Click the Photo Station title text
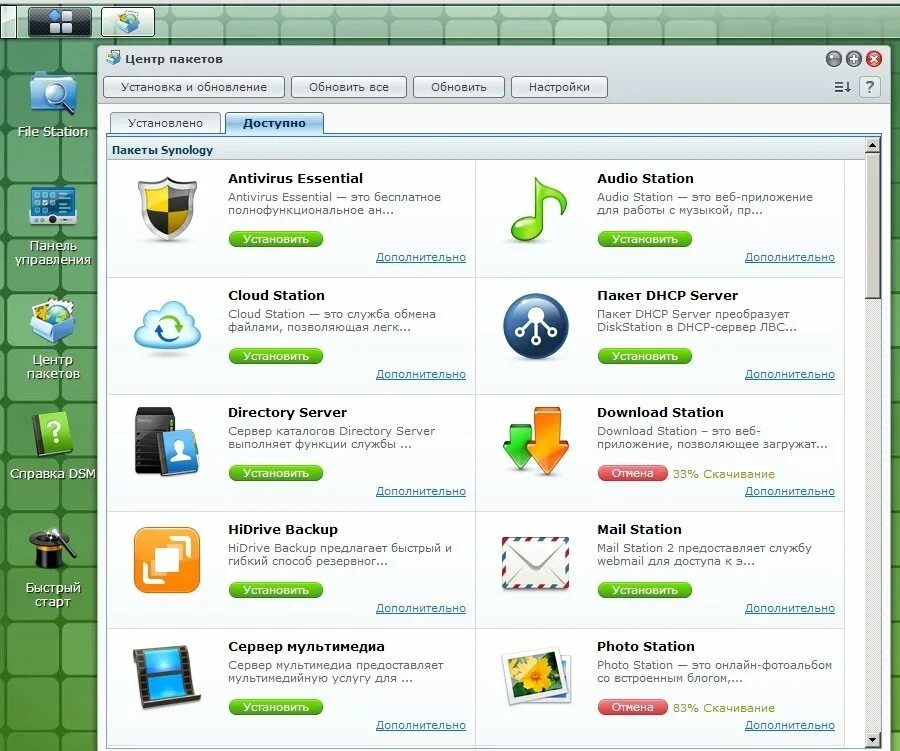Screen dimensions: 900x751 [x=646, y=647]
